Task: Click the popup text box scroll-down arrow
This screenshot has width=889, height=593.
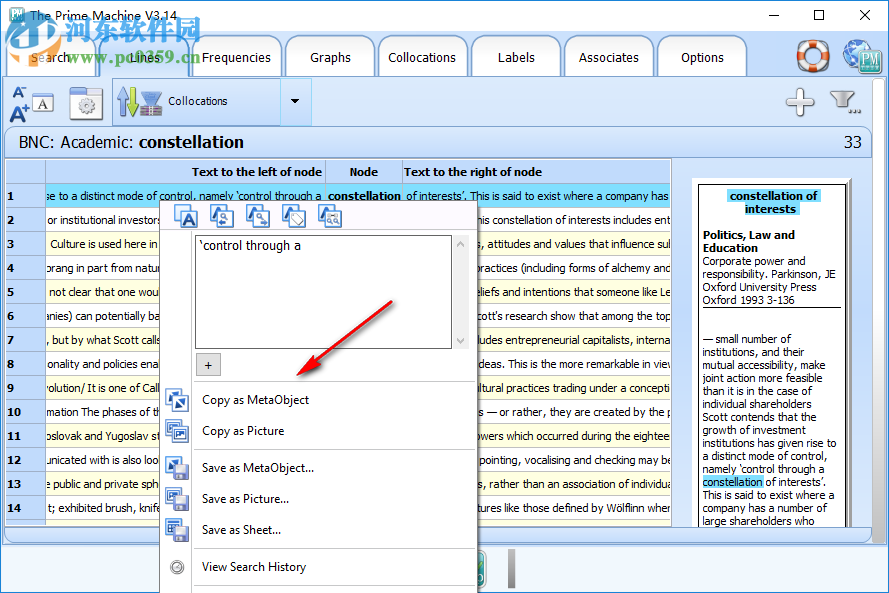Action: [460, 341]
